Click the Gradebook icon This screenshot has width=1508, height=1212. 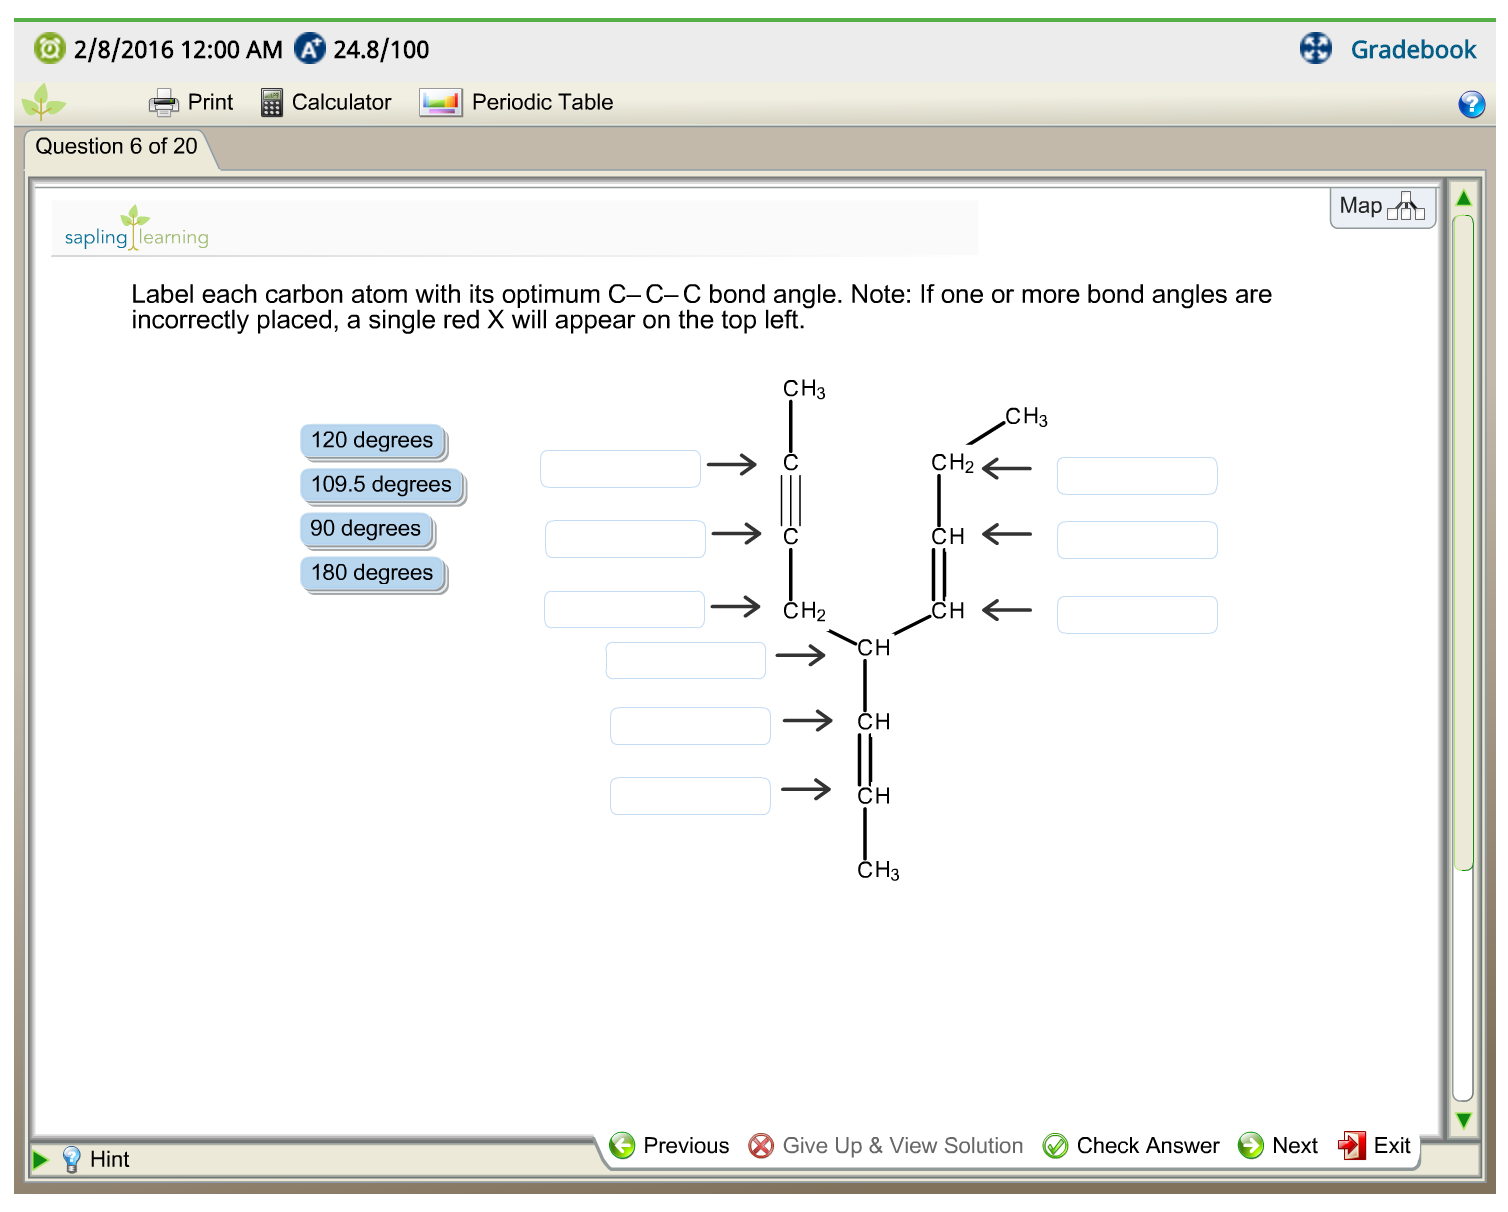[x=1315, y=48]
